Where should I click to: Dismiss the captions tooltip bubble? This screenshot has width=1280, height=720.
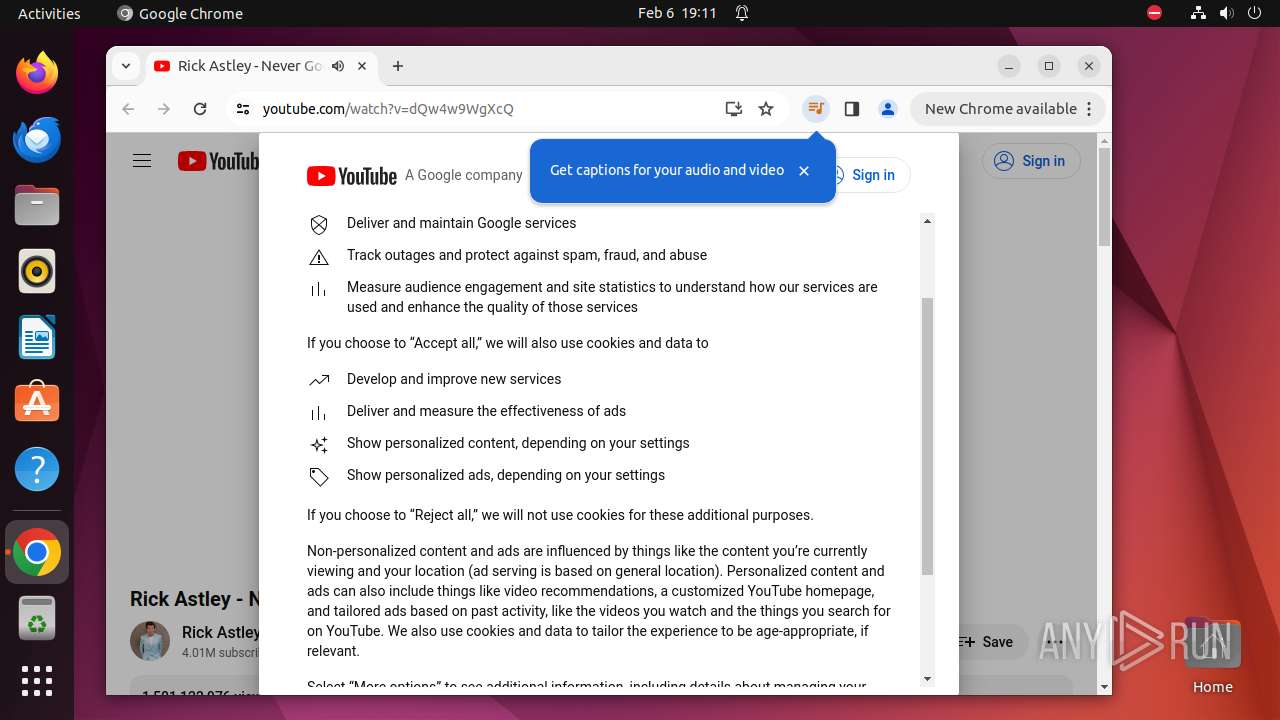[804, 171]
